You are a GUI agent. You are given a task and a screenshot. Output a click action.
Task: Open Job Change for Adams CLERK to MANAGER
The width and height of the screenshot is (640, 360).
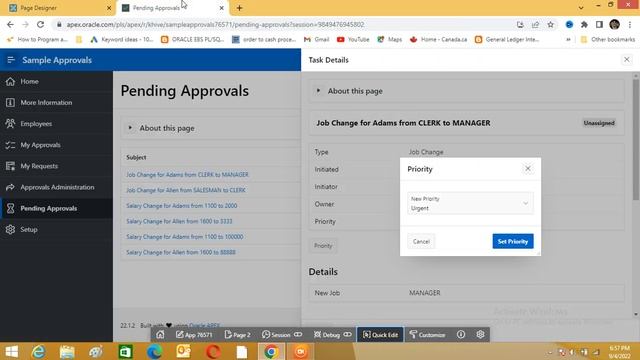tap(187, 175)
